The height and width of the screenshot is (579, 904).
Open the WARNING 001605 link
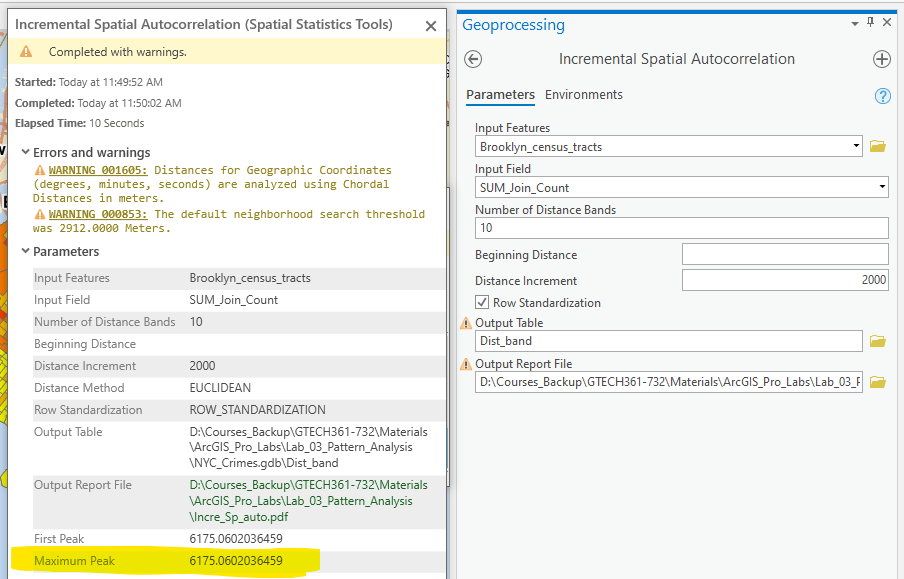97,170
